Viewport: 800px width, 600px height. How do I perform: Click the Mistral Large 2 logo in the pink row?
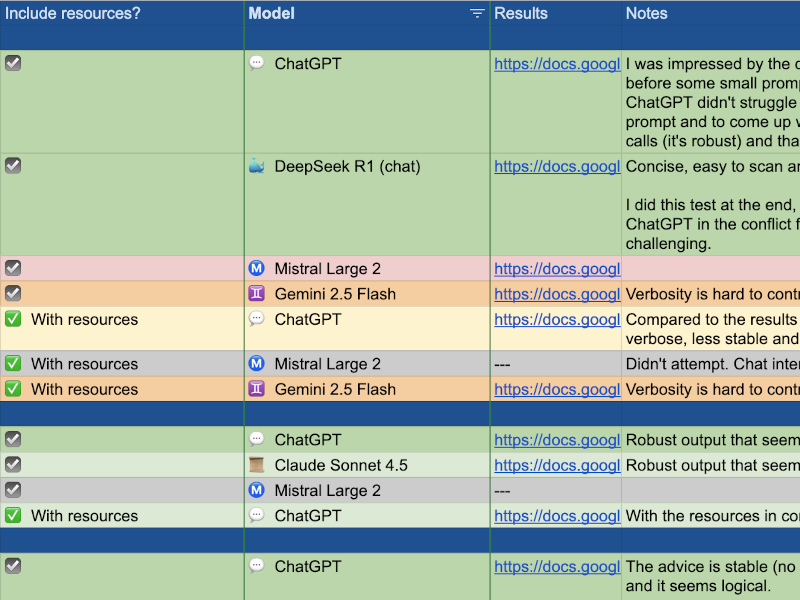(x=257, y=268)
